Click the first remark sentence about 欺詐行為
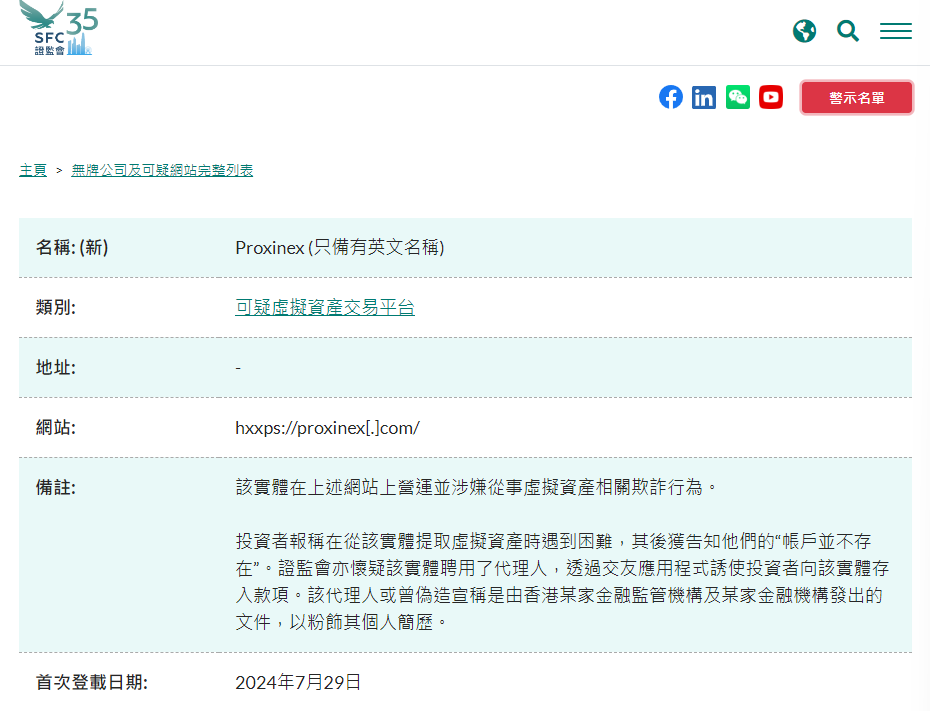This screenshot has width=930, height=711. coord(476,488)
